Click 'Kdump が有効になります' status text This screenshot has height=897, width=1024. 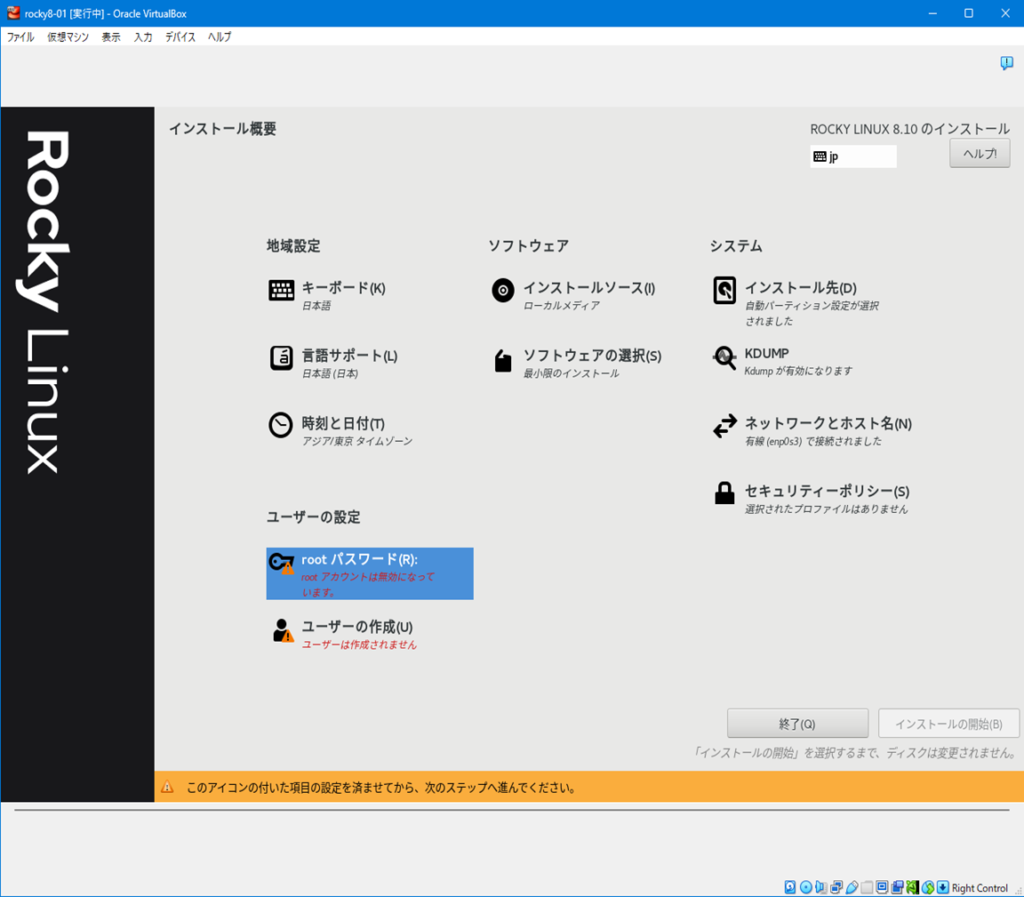click(798, 371)
